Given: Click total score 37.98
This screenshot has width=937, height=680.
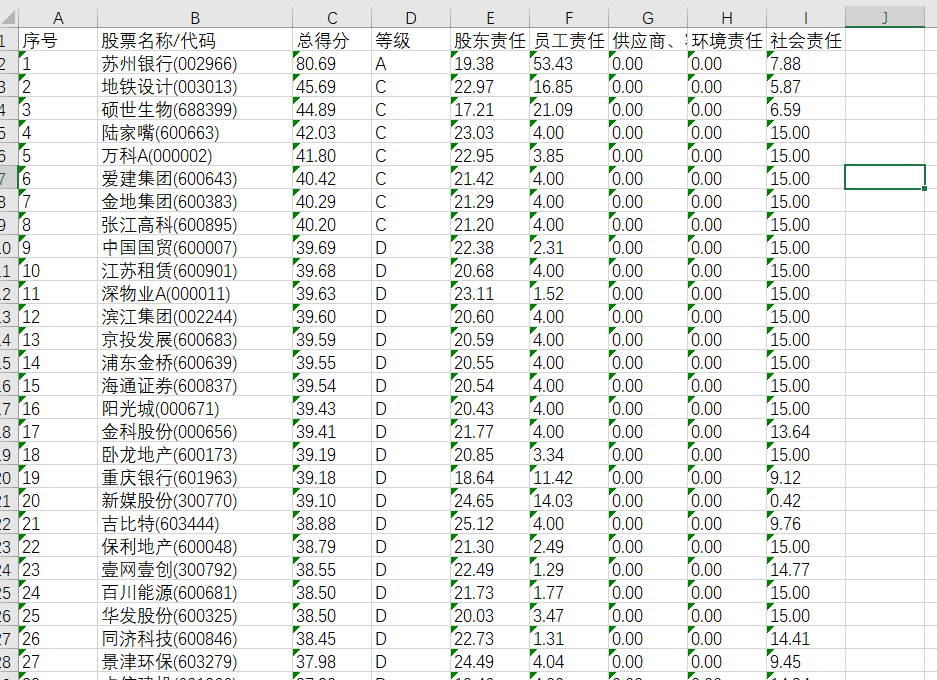Looking at the screenshot, I should pyautogui.click(x=332, y=661).
